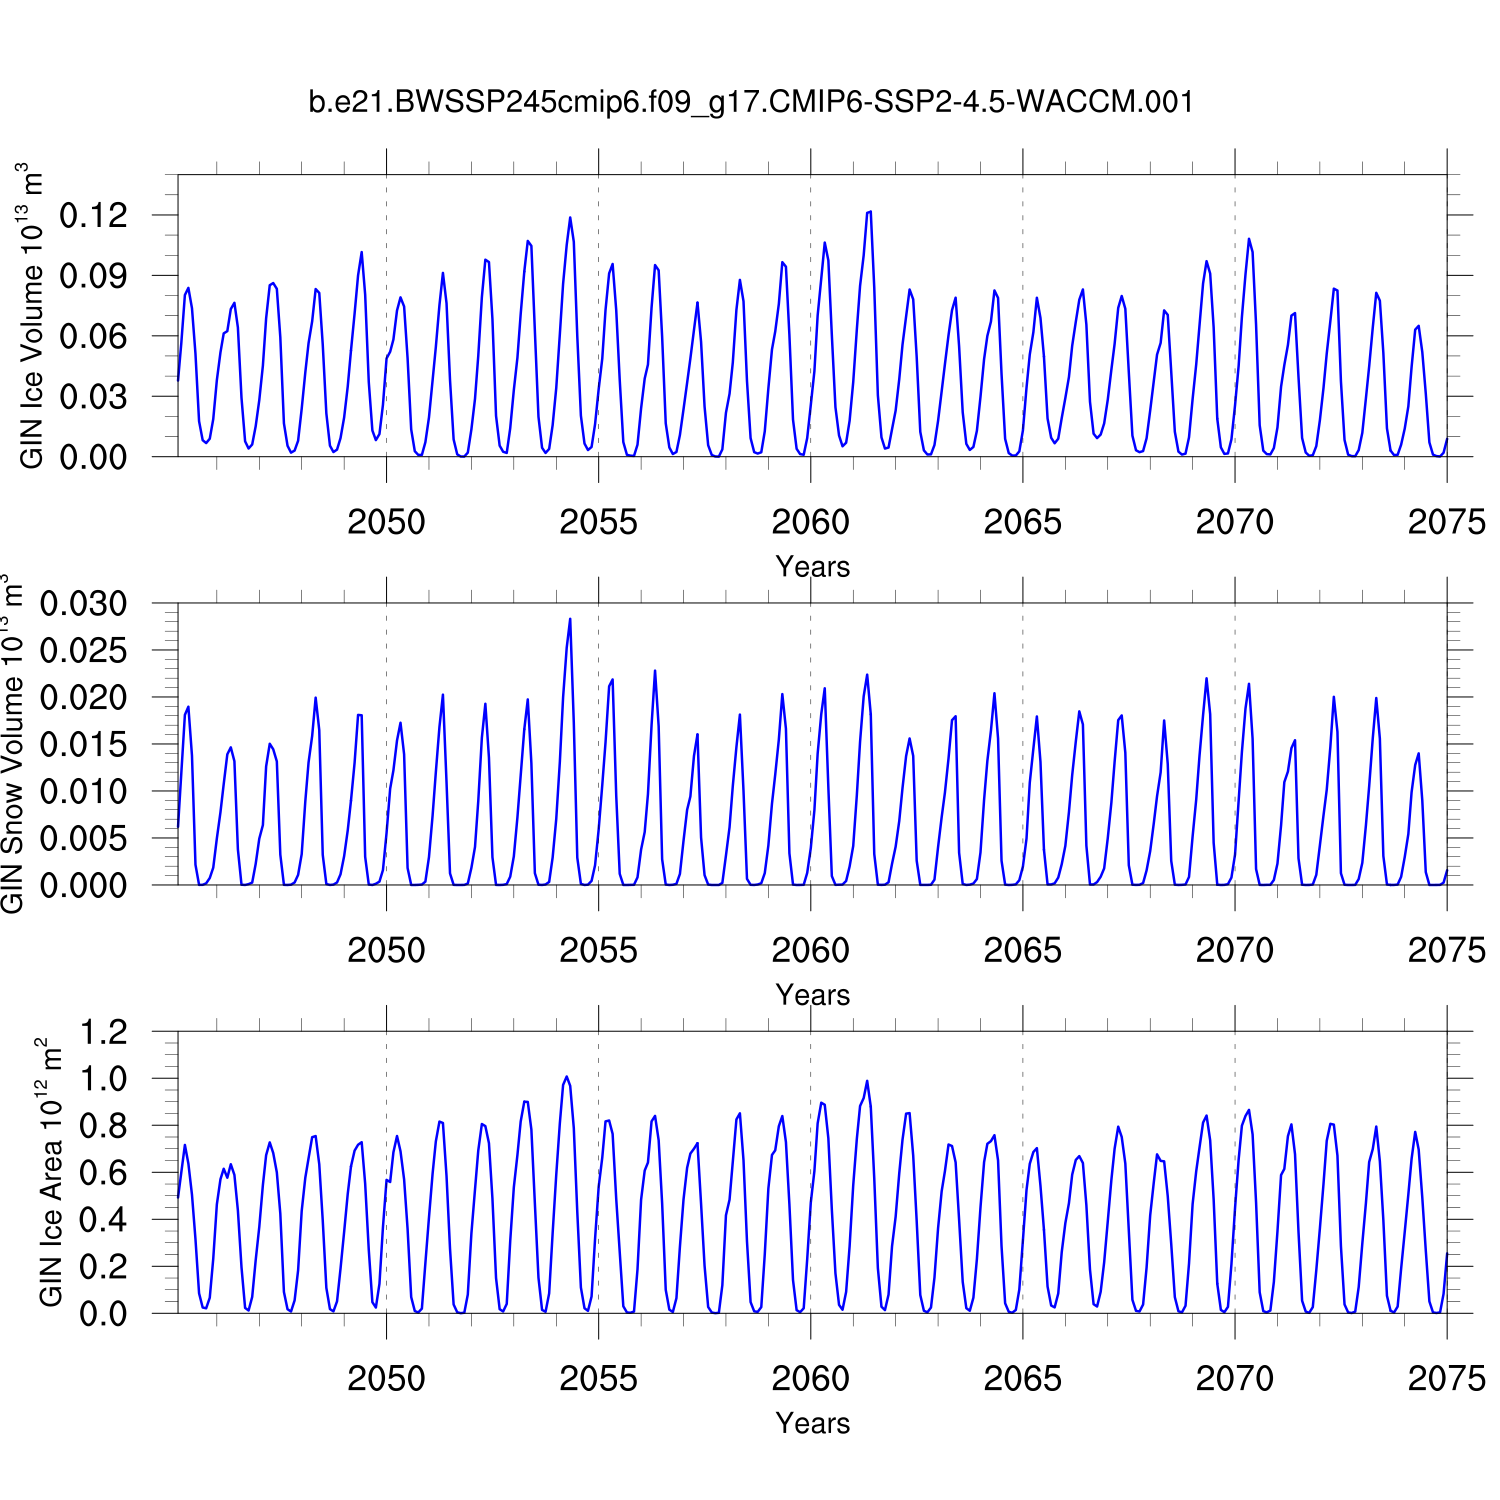
Task: Click the 1.2 value on ice area axis
Action: (104, 1032)
